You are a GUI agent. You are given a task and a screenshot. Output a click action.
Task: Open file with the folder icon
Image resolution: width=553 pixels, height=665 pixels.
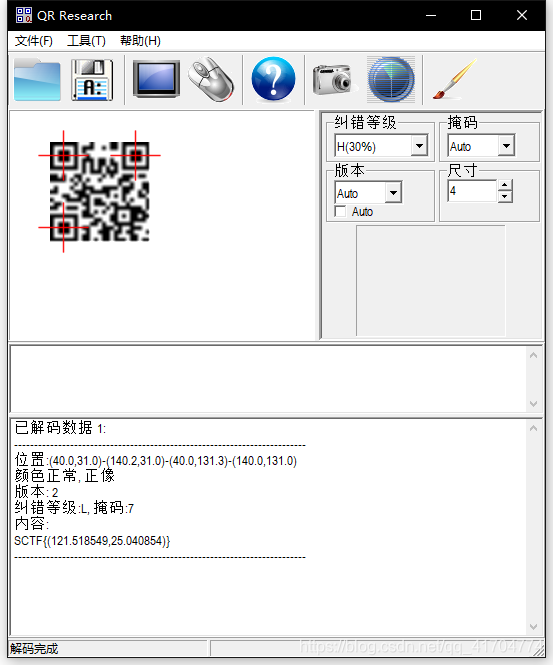coord(37,80)
